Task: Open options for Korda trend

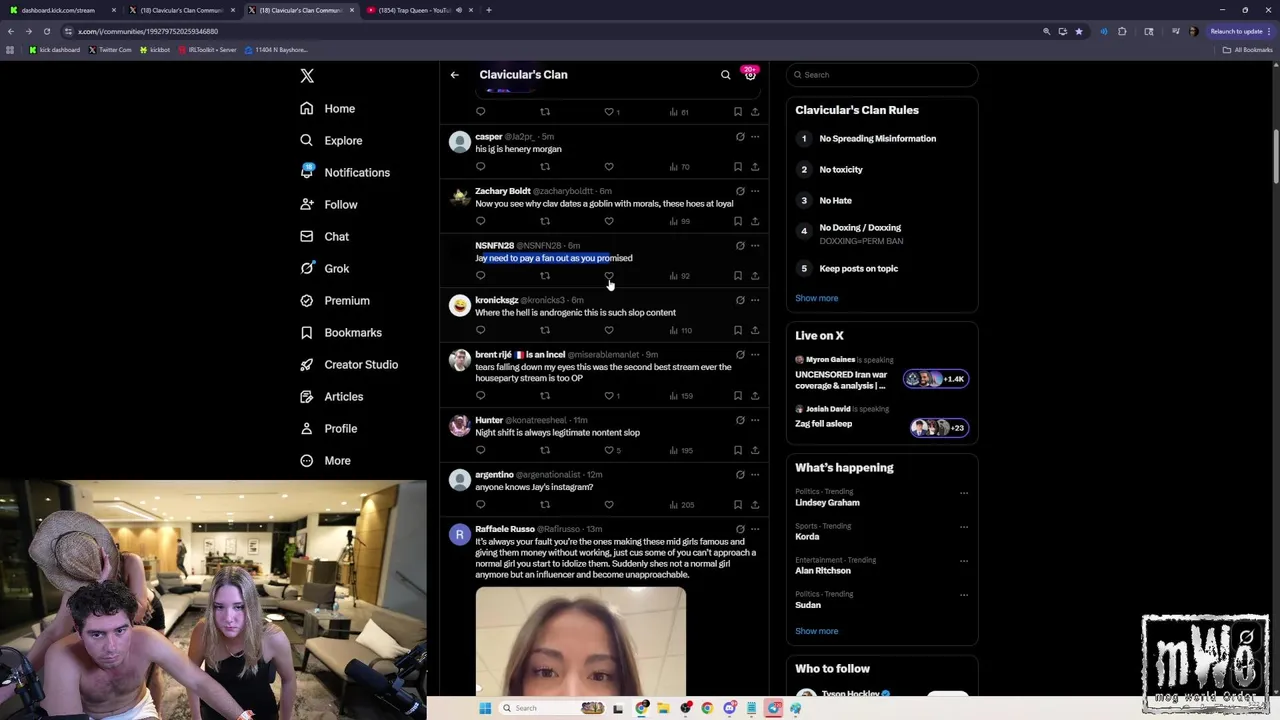Action: click(964, 527)
